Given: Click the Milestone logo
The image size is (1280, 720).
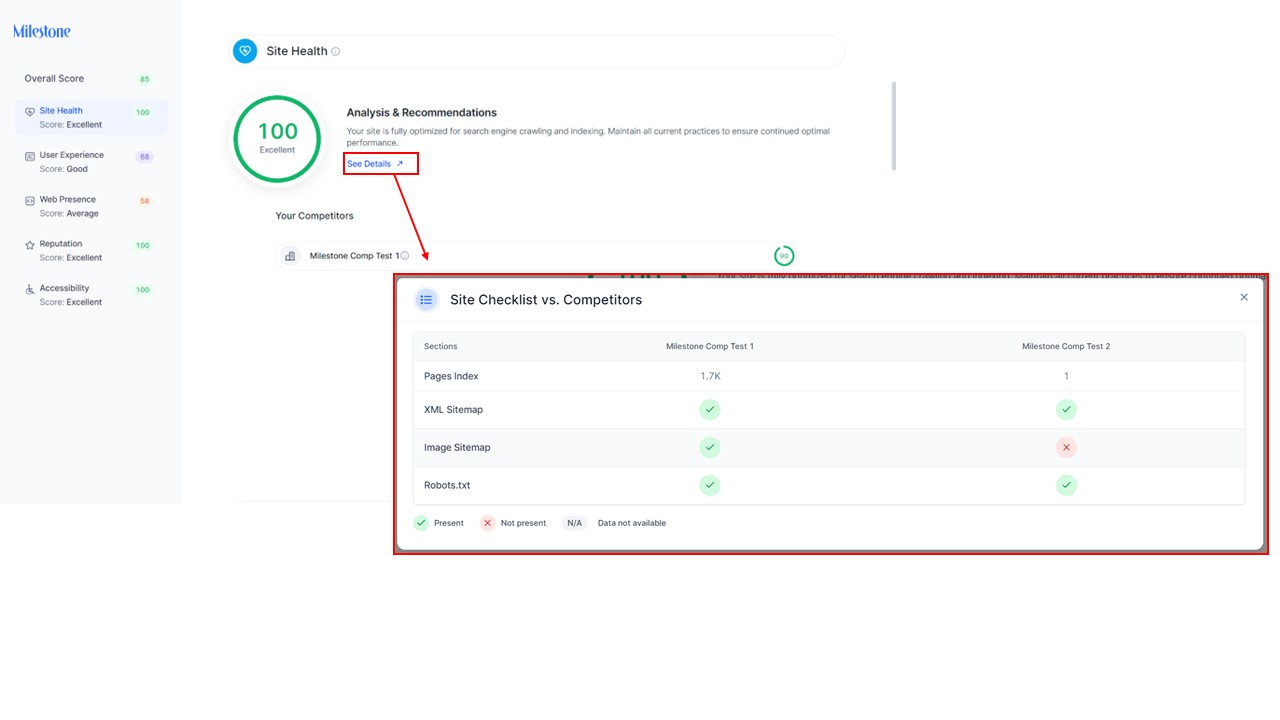Looking at the screenshot, I should 42,31.
